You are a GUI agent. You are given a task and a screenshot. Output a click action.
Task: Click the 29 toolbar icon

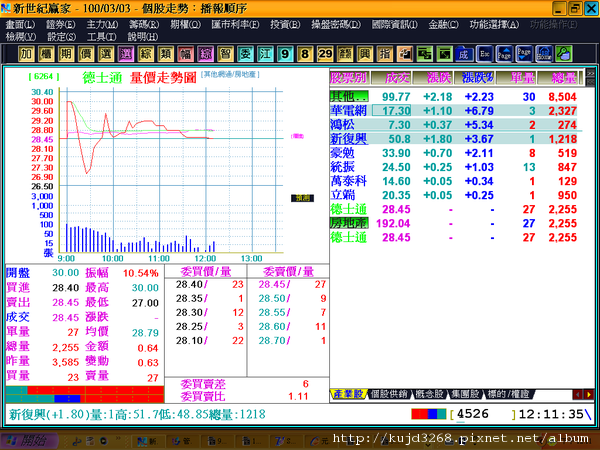(325, 54)
